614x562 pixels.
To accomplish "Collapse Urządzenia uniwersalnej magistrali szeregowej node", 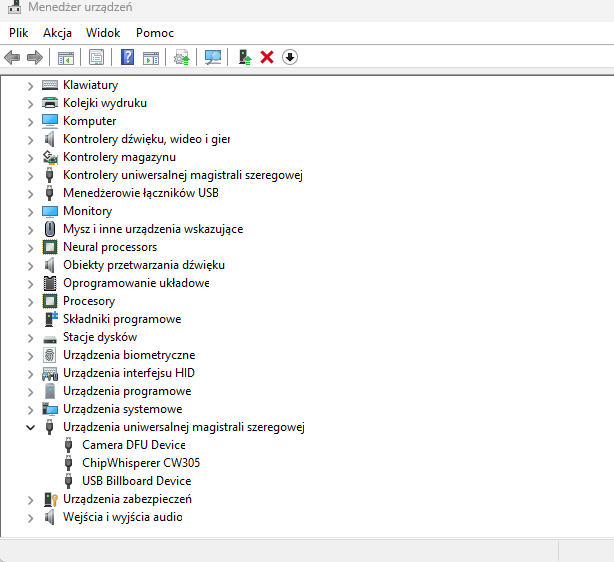I will tap(30, 427).
